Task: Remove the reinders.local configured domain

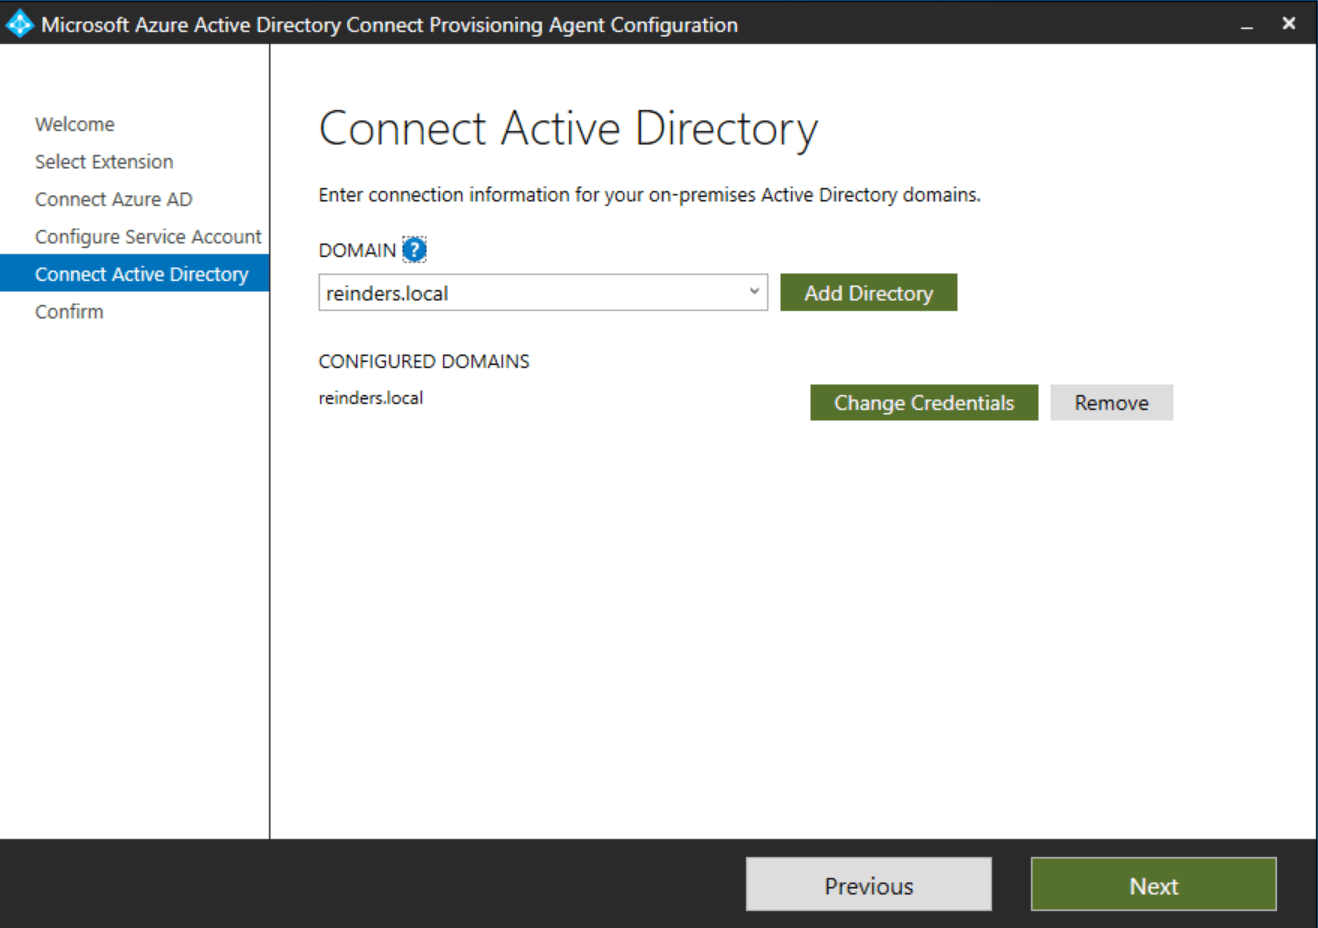Action: coord(1111,402)
